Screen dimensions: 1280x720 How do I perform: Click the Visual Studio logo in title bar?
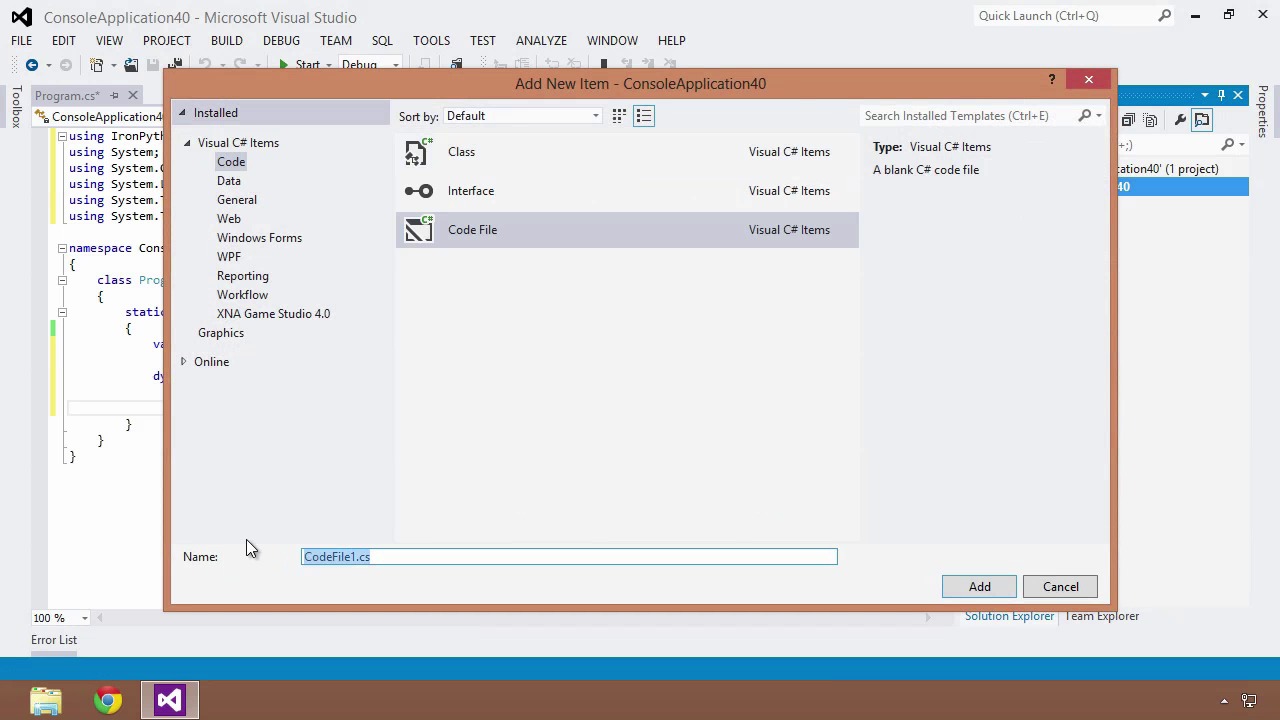(21, 17)
